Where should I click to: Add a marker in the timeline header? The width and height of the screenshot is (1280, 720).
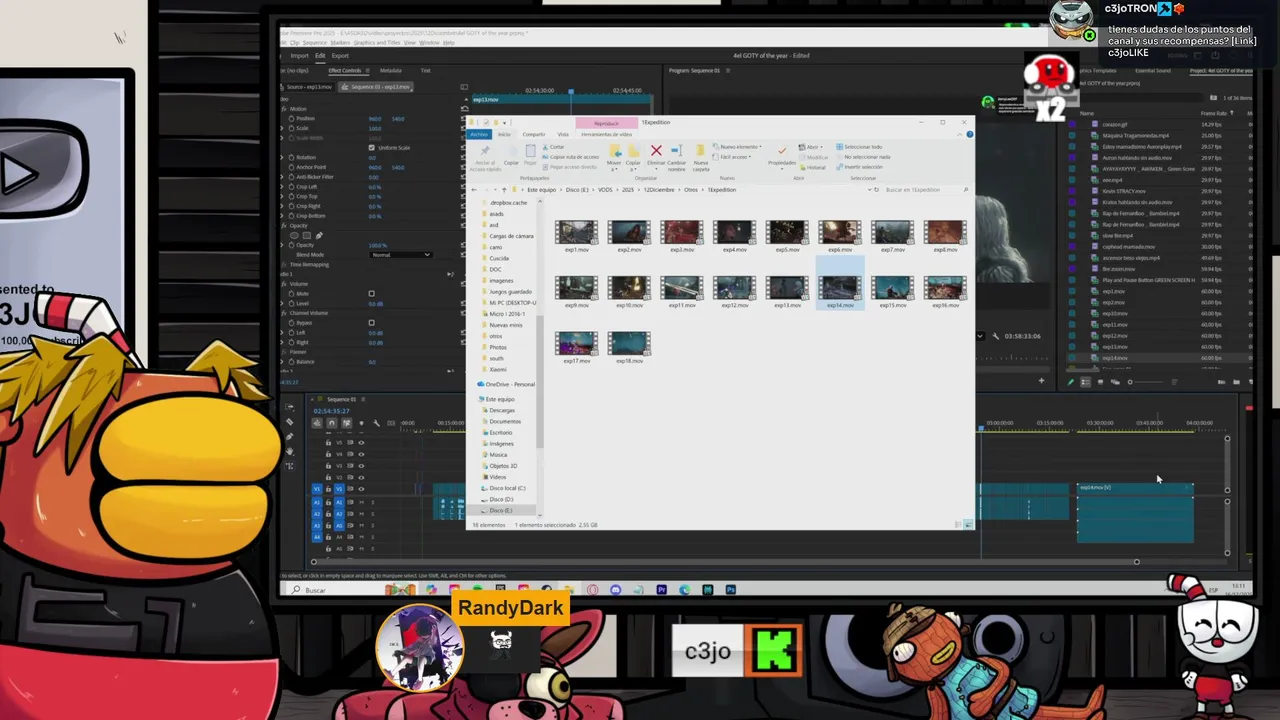click(361, 423)
